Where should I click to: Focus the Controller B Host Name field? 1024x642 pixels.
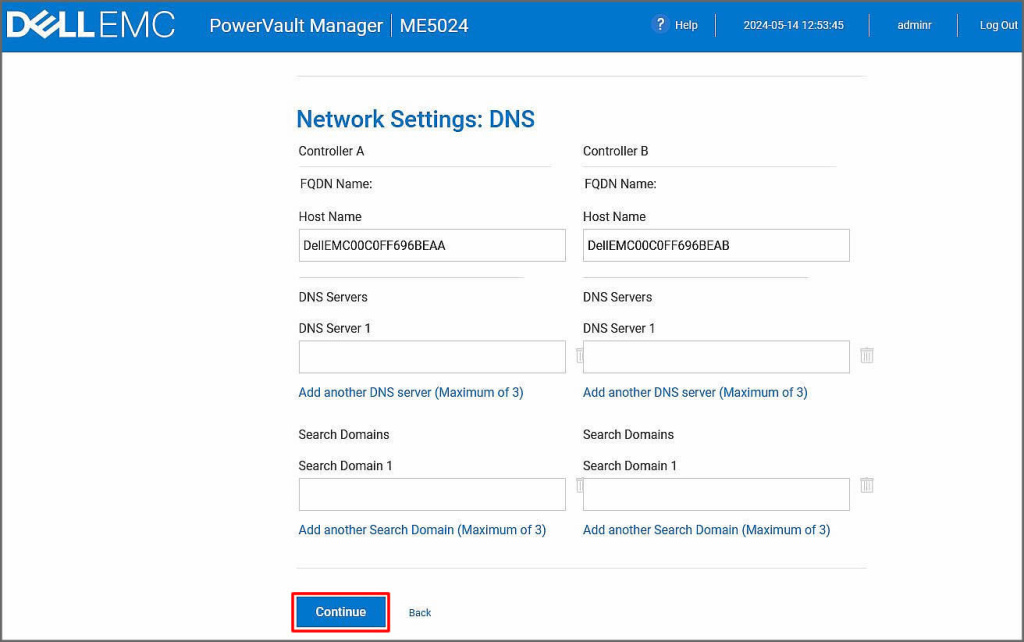pyautogui.click(x=716, y=245)
